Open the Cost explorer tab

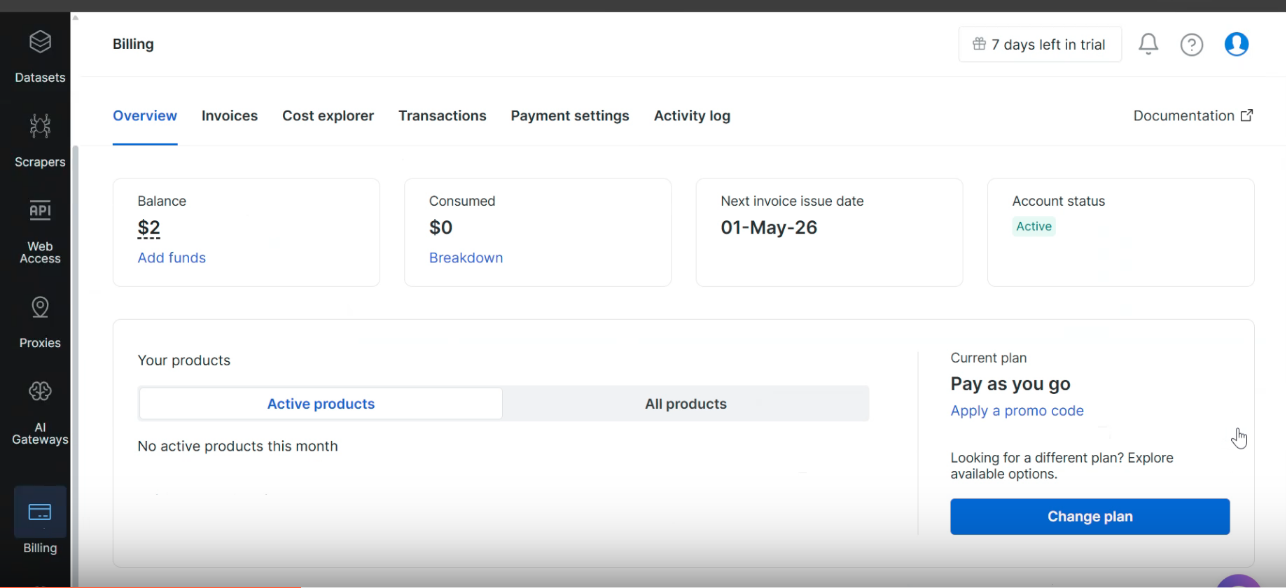click(x=328, y=116)
